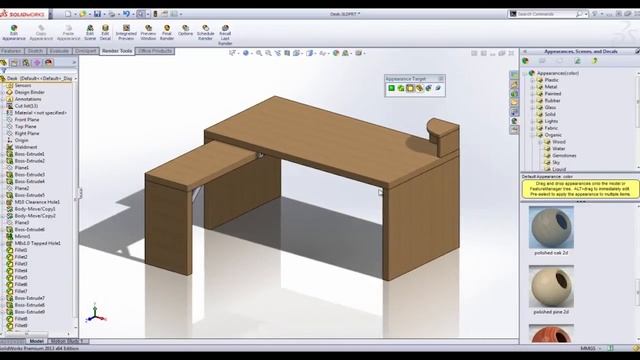Switch to the DimXpert tab
The image size is (640, 360).
pyautogui.click(x=86, y=51)
